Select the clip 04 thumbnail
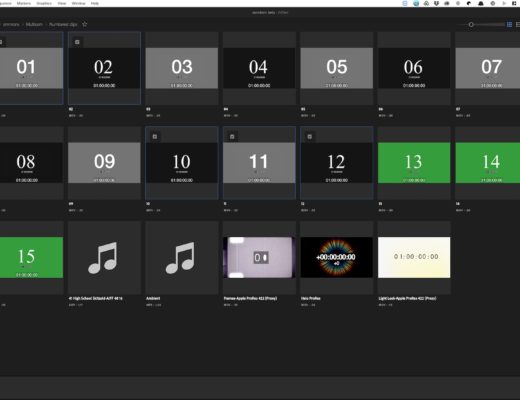This screenshot has height=400, width=520. (259, 68)
